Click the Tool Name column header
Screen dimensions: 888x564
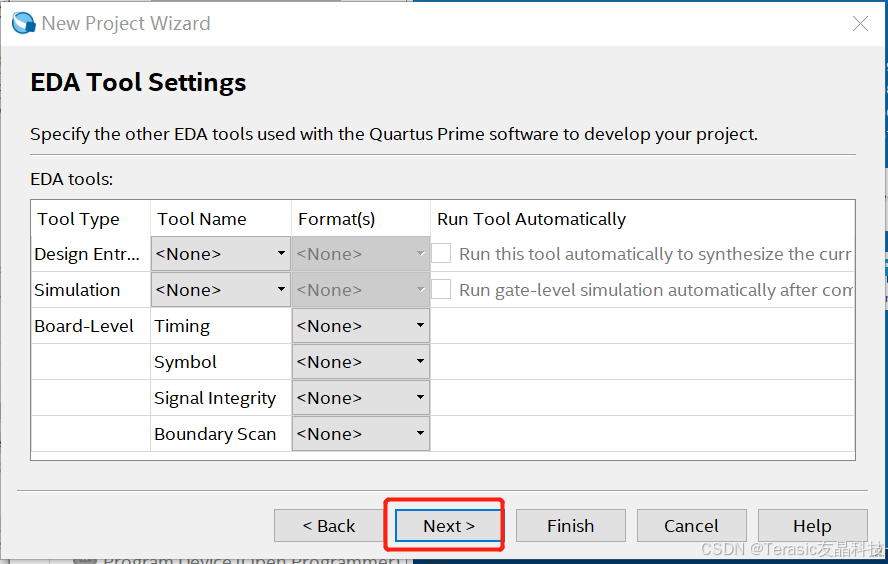click(221, 219)
